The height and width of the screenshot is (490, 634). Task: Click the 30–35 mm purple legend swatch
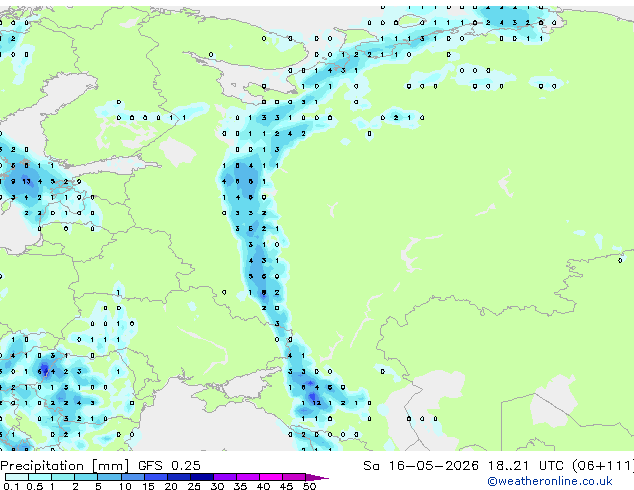(x=225, y=477)
